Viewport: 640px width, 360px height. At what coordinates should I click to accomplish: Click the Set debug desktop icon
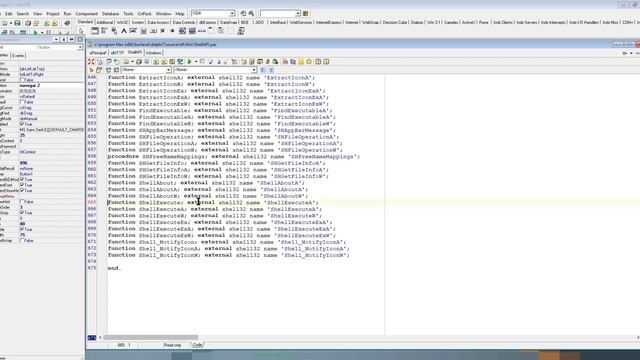coord(251,13)
